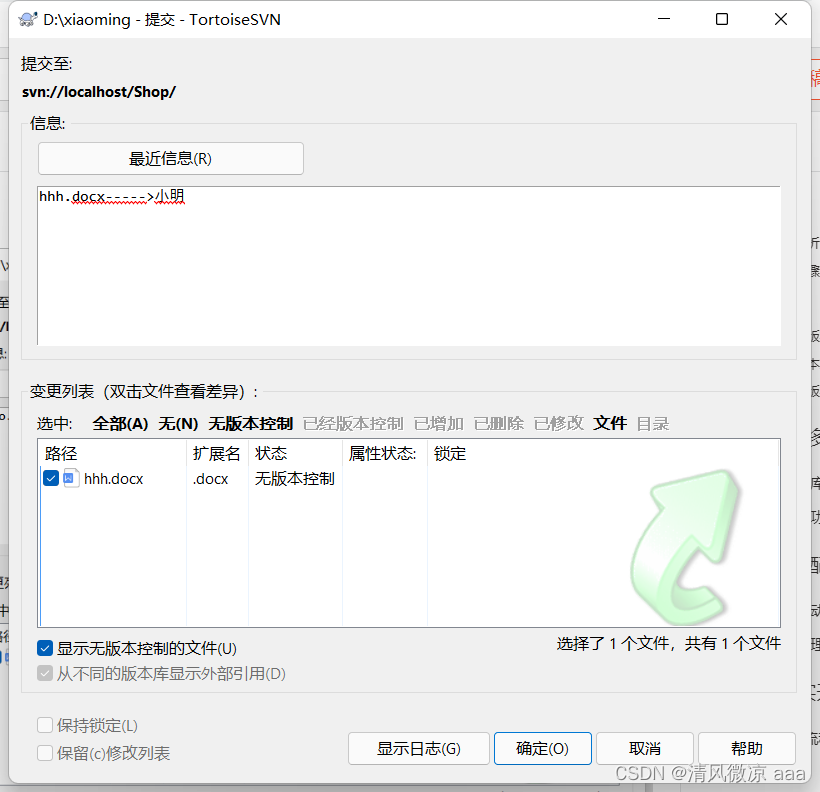Click the 已增加 filter link
Screen dimensions: 820x792
pos(438,423)
